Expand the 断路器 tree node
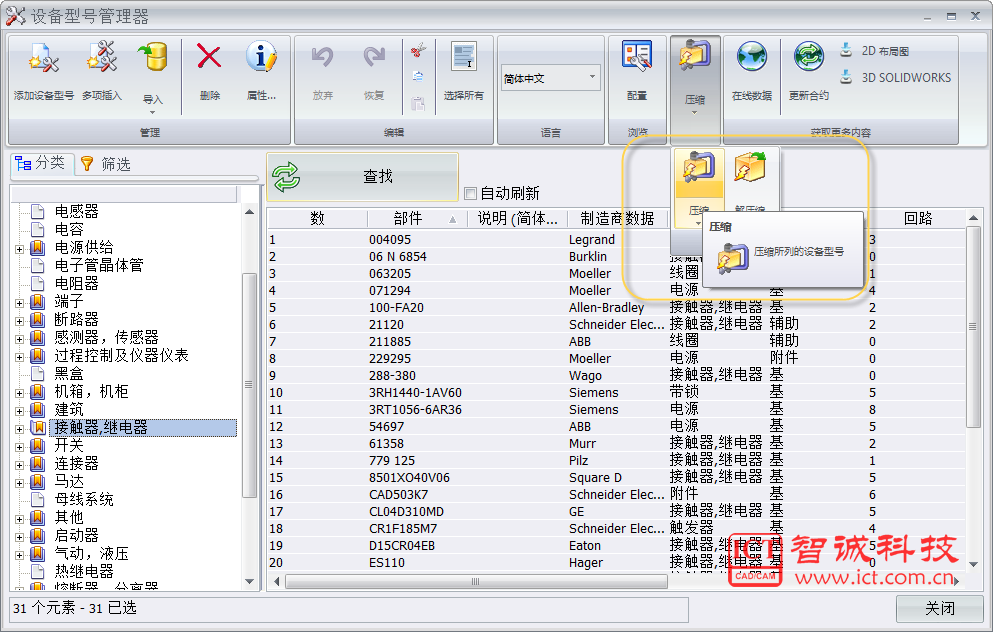This screenshot has height=632, width=993. (x=19, y=320)
